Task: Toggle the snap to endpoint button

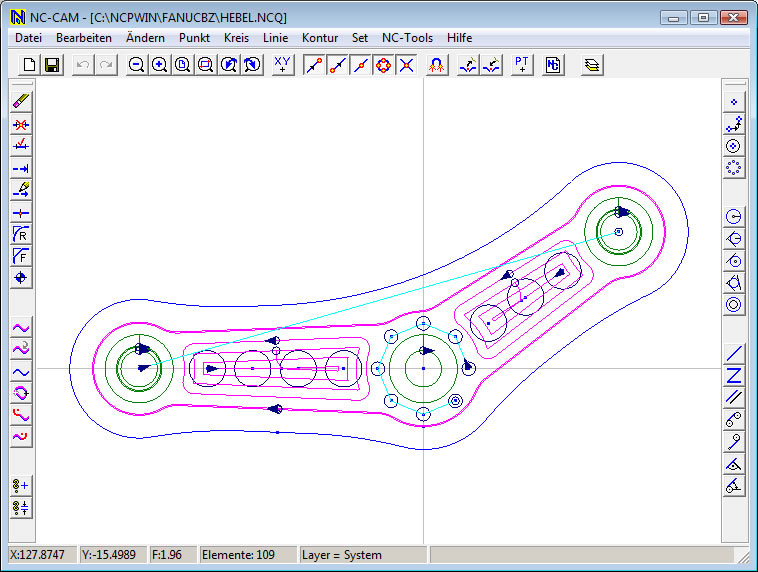Action: [315, 65]
